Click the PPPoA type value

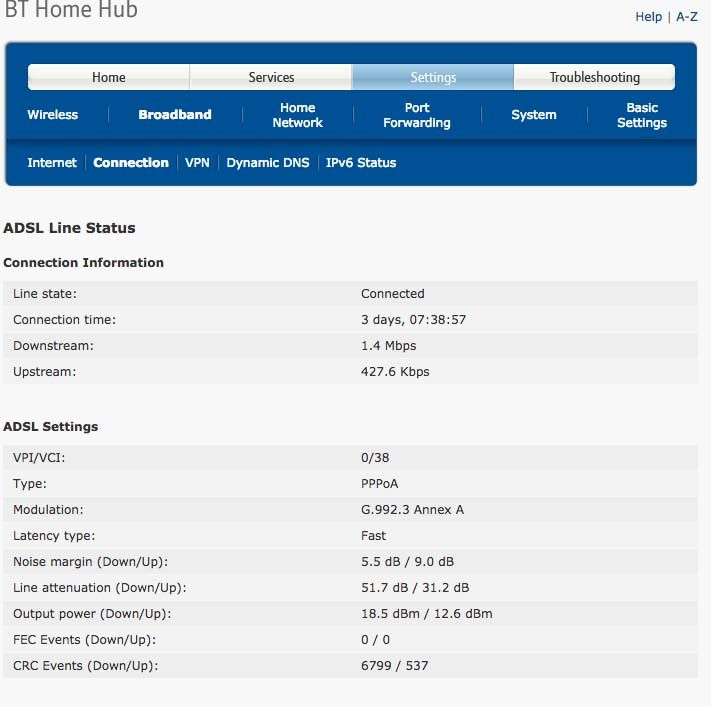(380, 484)
